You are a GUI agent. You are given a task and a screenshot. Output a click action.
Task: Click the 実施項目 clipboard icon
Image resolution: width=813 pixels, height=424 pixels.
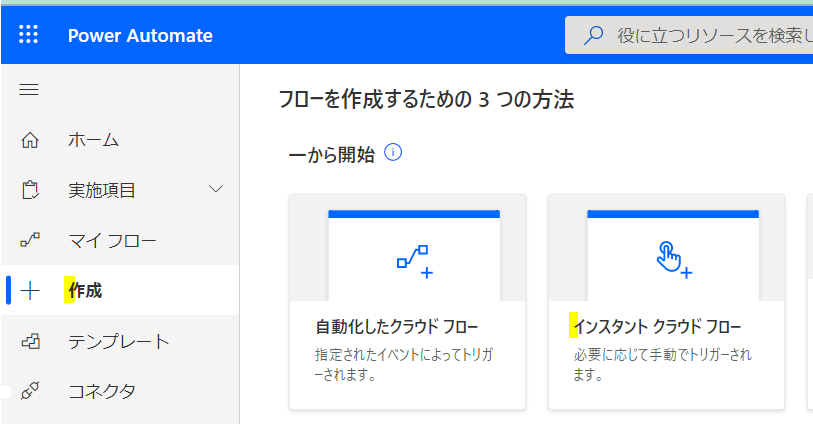(x=29, y=190)
